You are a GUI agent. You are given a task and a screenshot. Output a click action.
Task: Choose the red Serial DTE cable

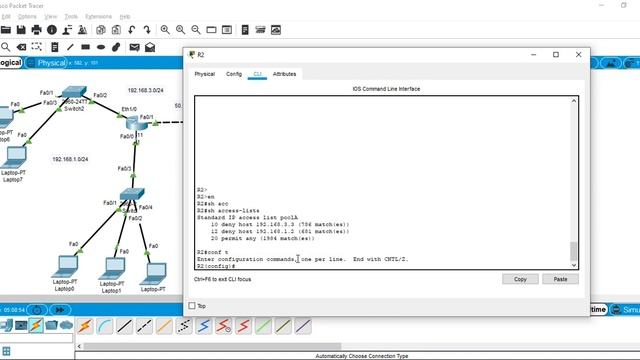pyautogui.click(x=243, y=326)
